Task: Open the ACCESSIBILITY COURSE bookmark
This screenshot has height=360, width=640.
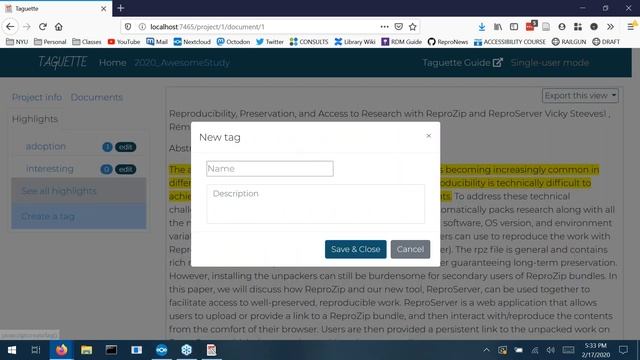Action: coord(510,42)
